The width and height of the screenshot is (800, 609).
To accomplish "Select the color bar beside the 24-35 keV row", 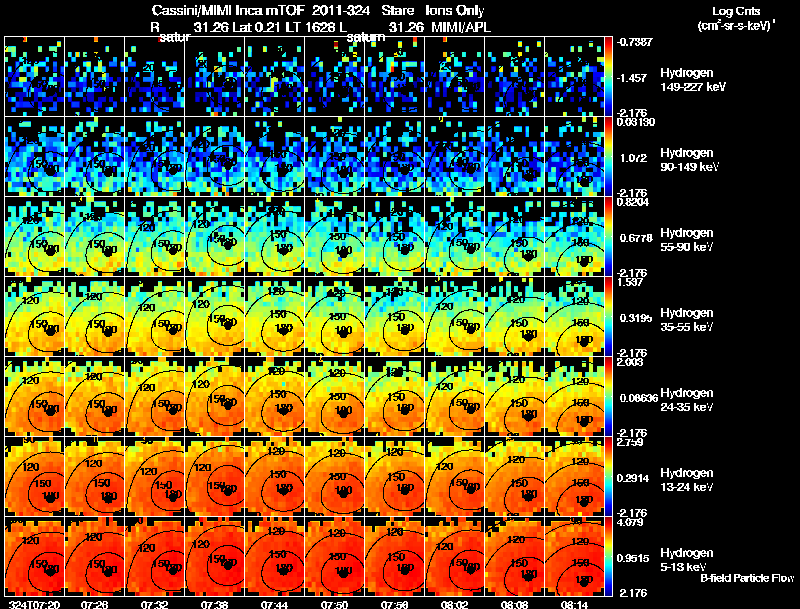I will coord(608,397).
